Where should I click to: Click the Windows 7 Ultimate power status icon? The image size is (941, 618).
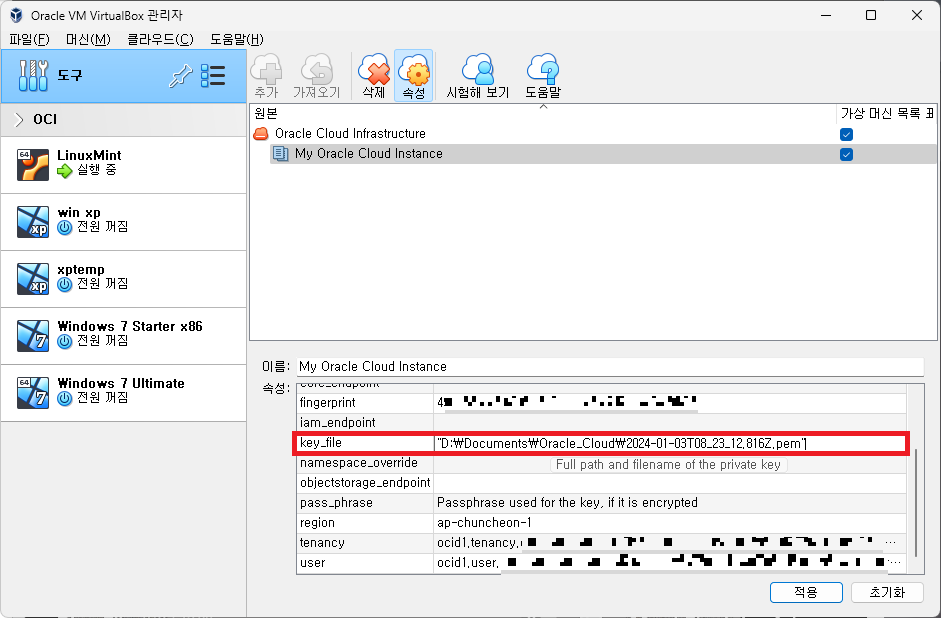pyautogui.click(x=65, y=399)
